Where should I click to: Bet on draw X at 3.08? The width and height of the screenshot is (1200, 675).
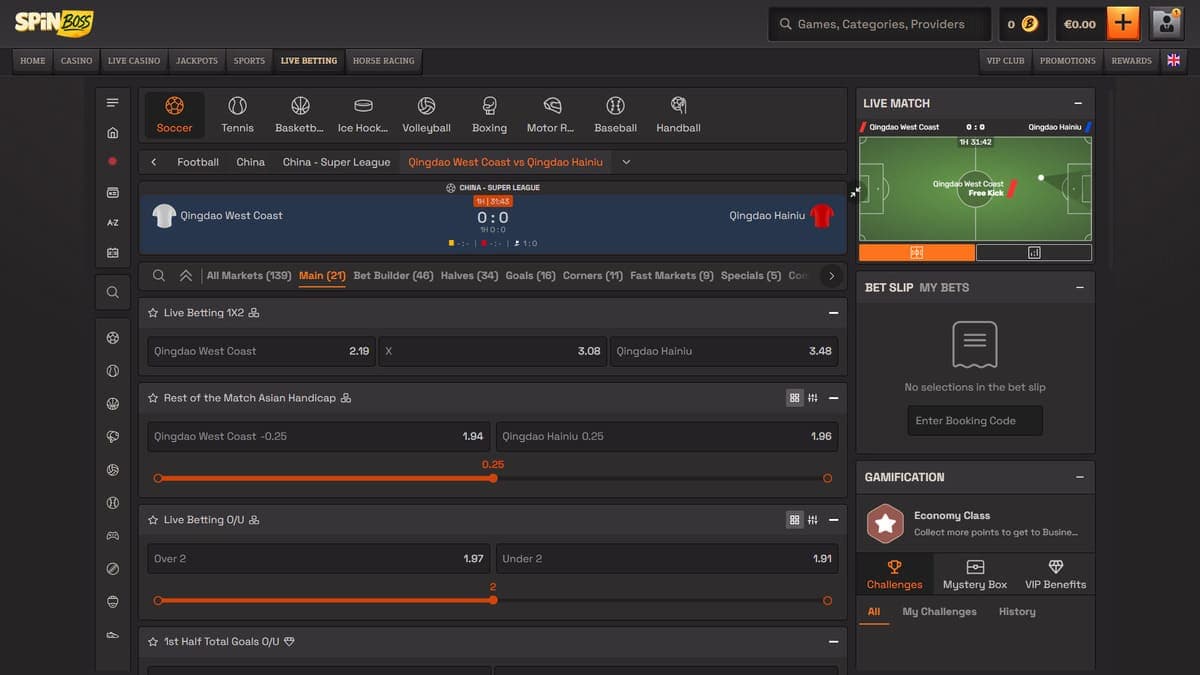[x=492, y=351]
